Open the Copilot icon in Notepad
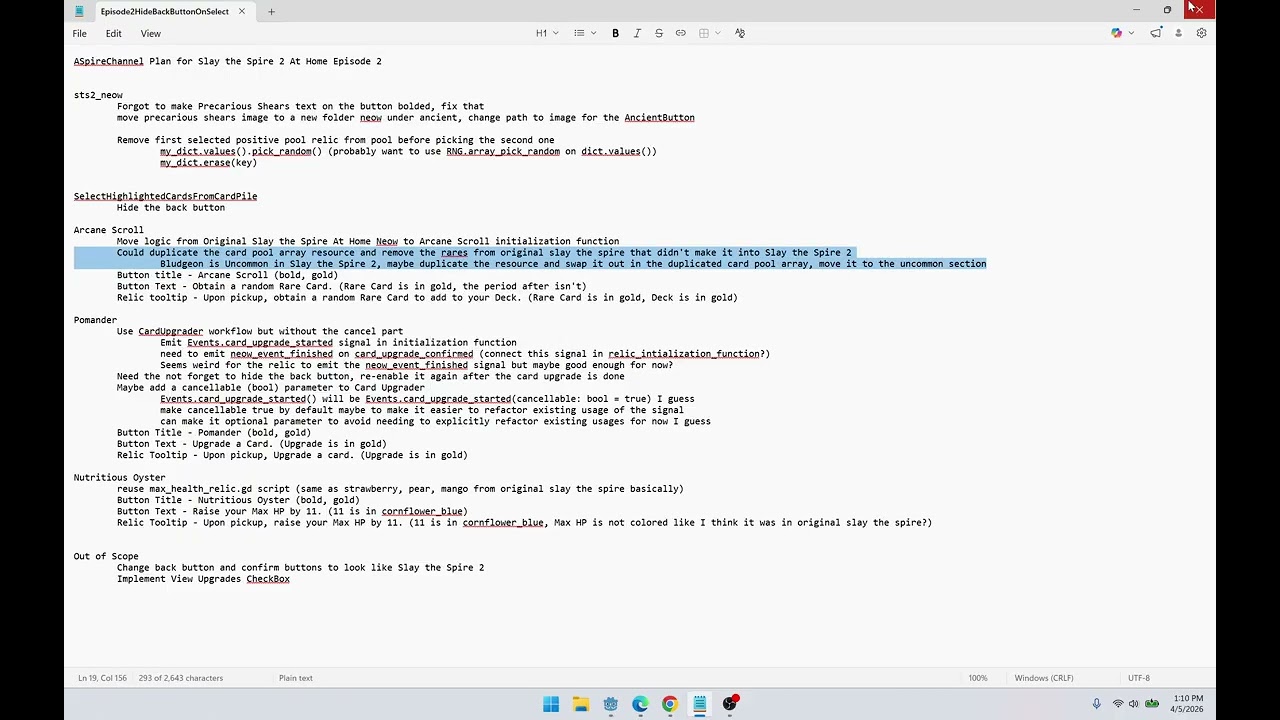Screen dimensions: 1280x720 coord(1116,33)
